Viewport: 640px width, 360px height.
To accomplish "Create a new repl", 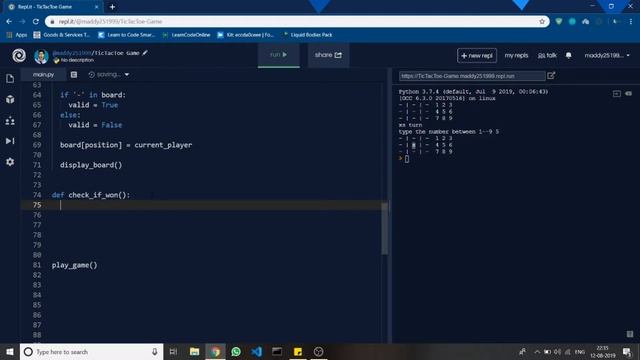I will click(477, 56).
